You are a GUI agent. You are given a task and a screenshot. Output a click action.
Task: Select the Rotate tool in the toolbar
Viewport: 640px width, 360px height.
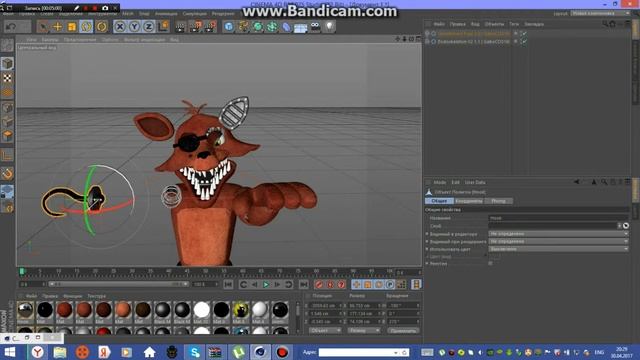click(x=86, y=27)
